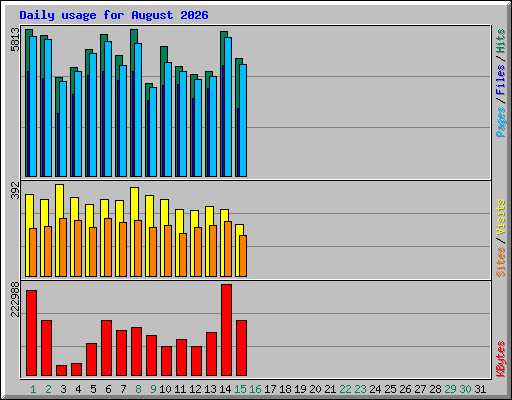
Task: Click the blue 'Files' legend label
Action: coord(501,79)
